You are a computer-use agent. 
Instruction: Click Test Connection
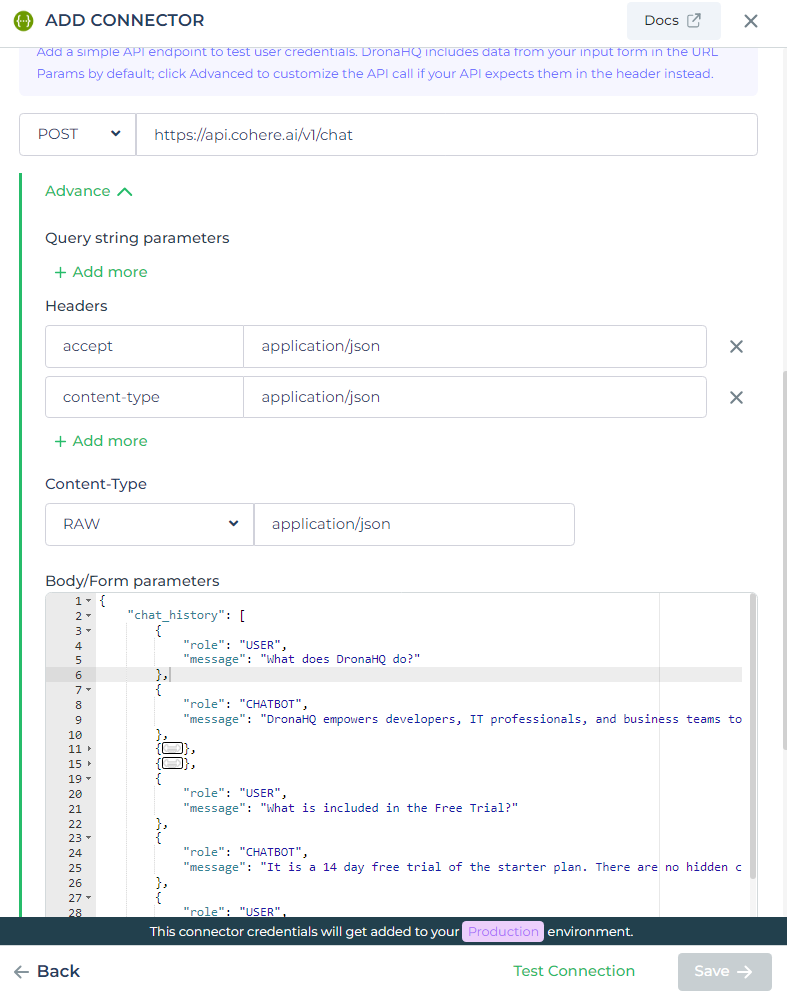(574, 971)
